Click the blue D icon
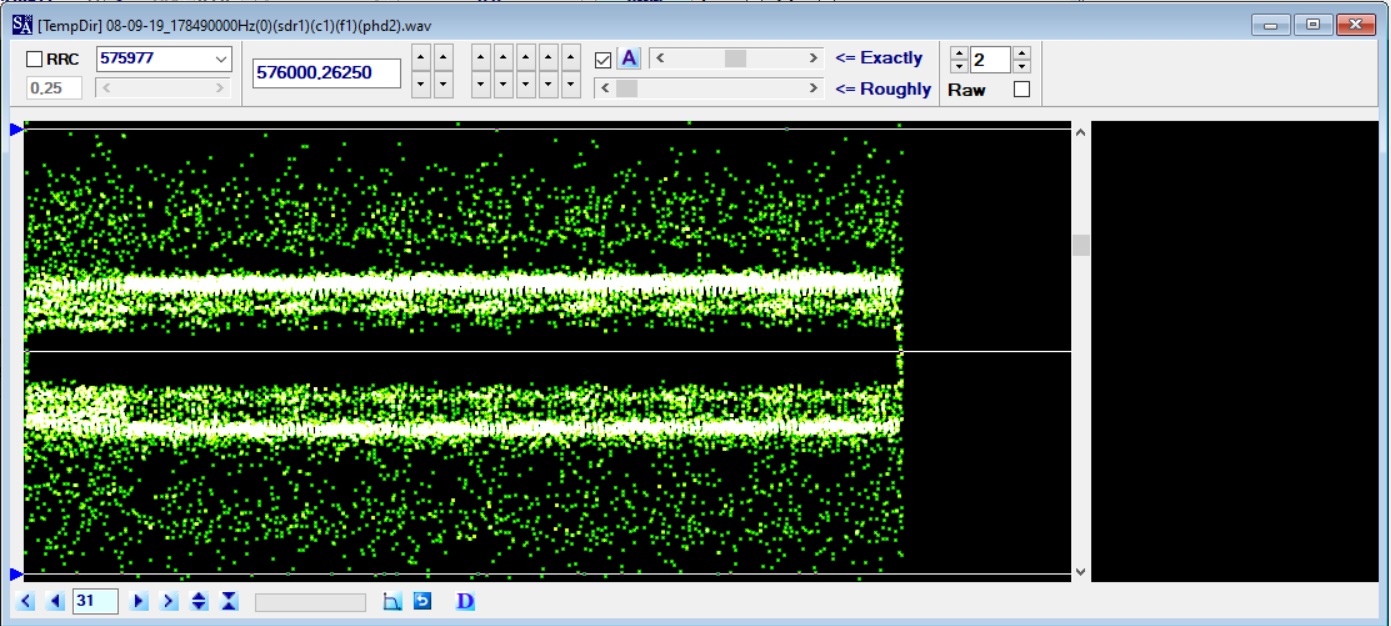The width and height of the screenshot is (1391, 626). 465,601
